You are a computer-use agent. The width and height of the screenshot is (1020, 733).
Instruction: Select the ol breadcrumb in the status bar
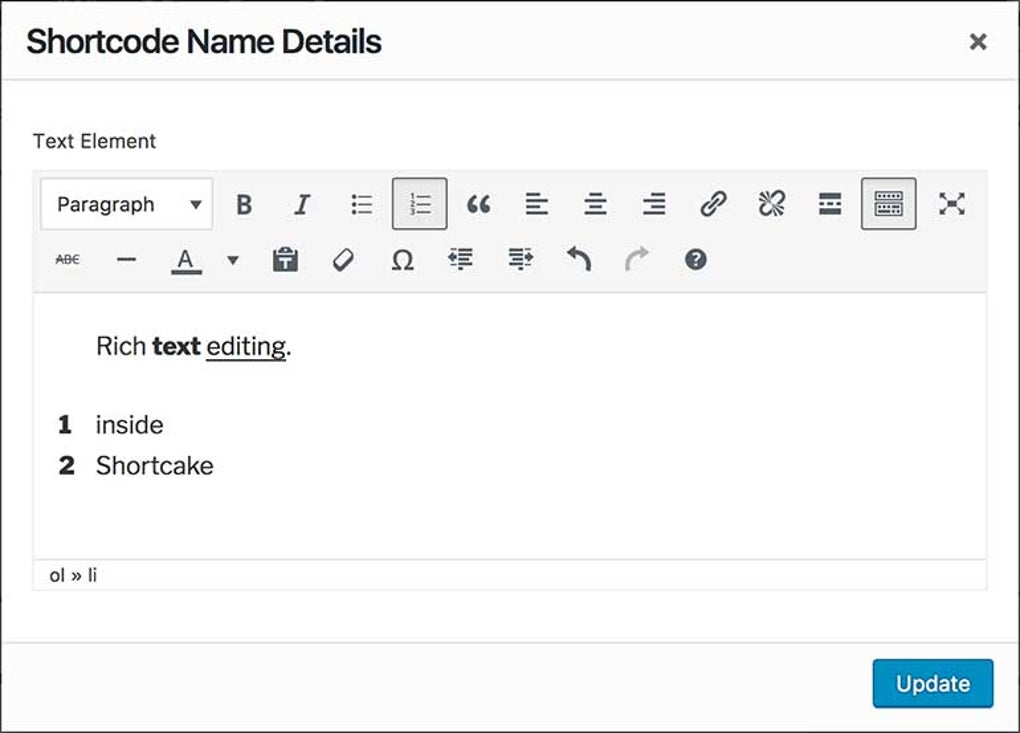pos(56,574)
